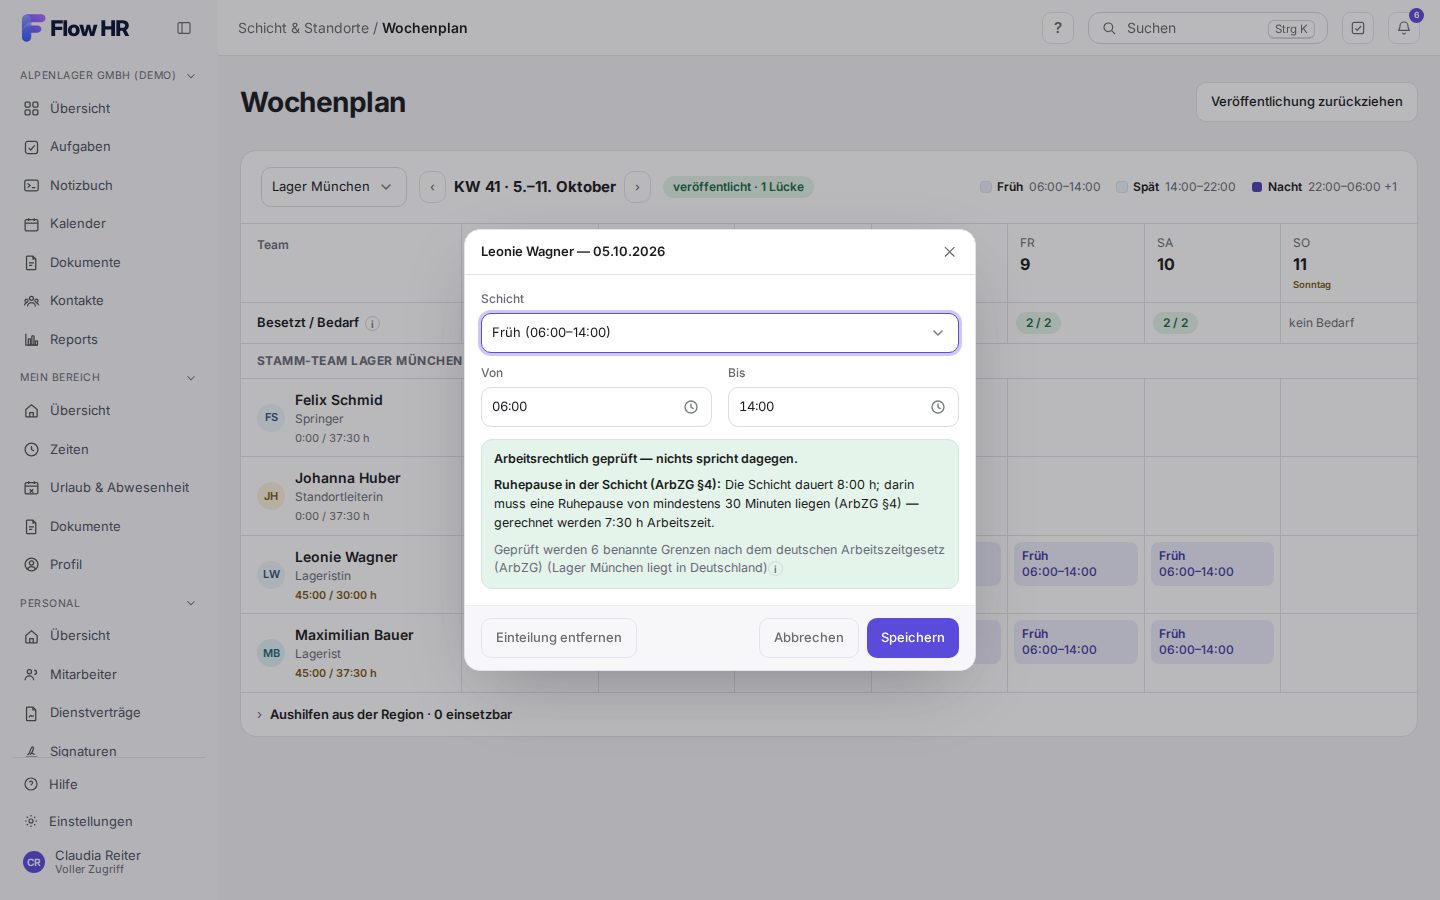Click the Flow HR logo
The height and width of the screenshot is (900, 1440).
click(76, 28)
